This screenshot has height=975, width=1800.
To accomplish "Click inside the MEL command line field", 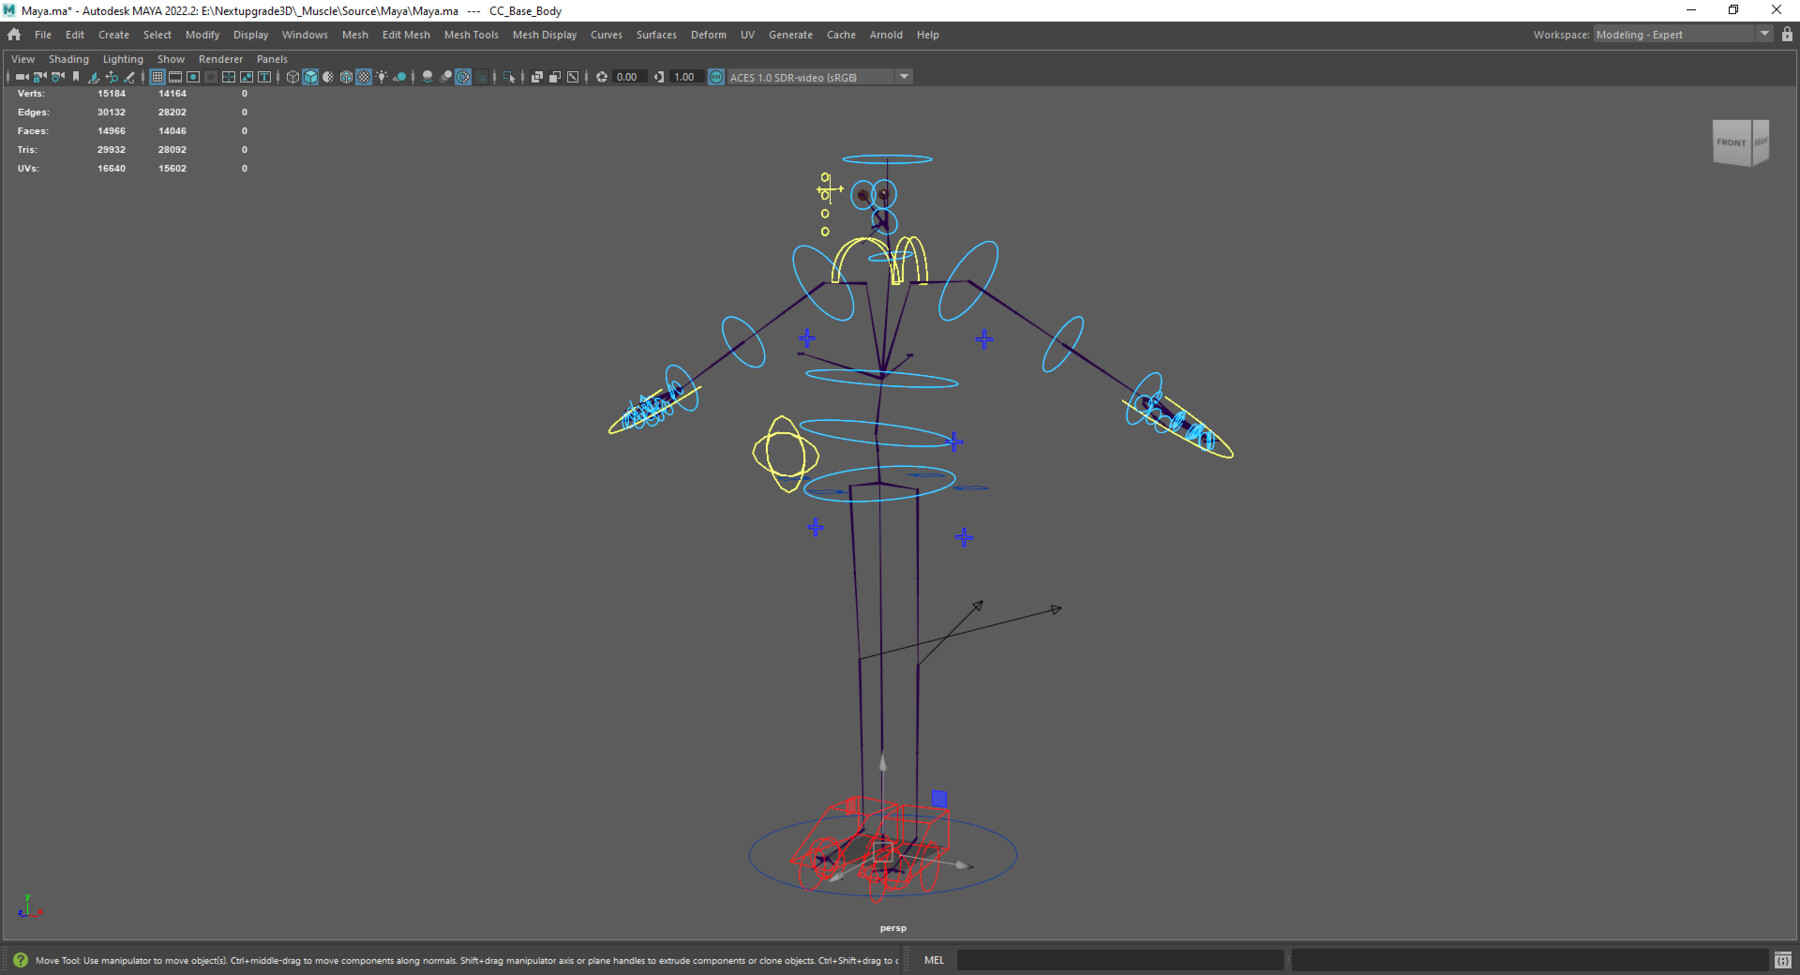I will coord(1118,960).
